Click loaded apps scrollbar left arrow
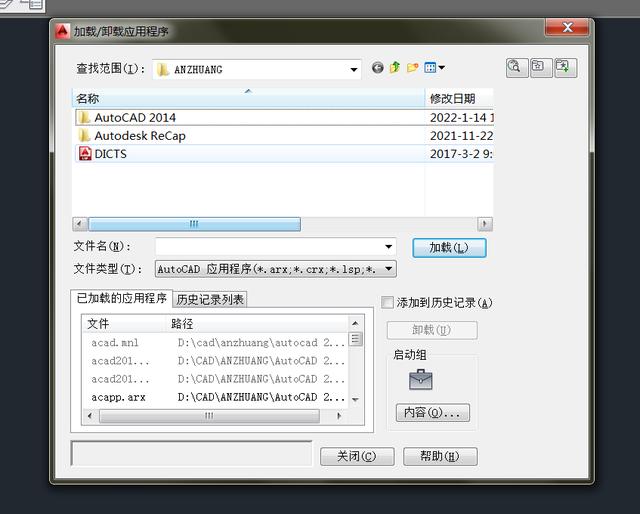The image size is (640, 514). pyautogui.click(x=90, y=416)
